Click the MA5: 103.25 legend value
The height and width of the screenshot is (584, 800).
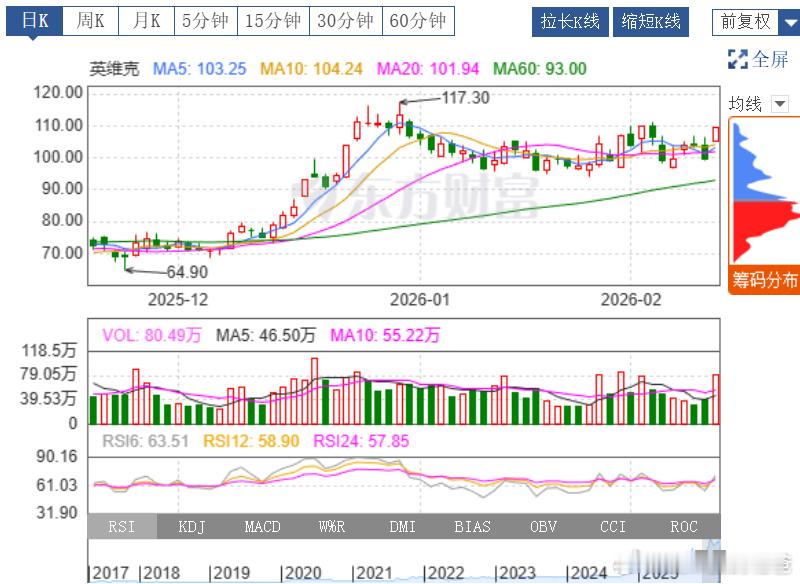(x=199, y=69)
